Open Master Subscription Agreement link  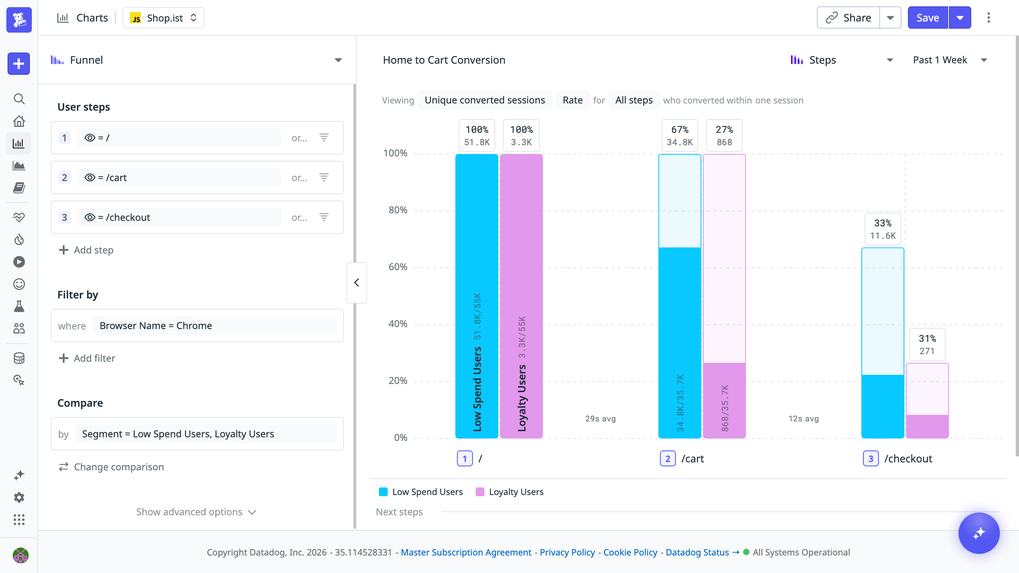466,552
